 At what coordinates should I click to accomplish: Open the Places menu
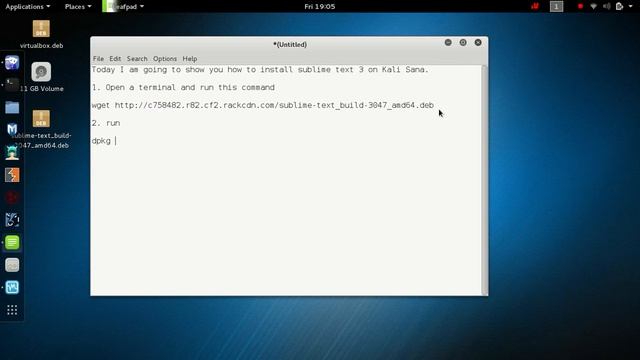tap(78, 7)
